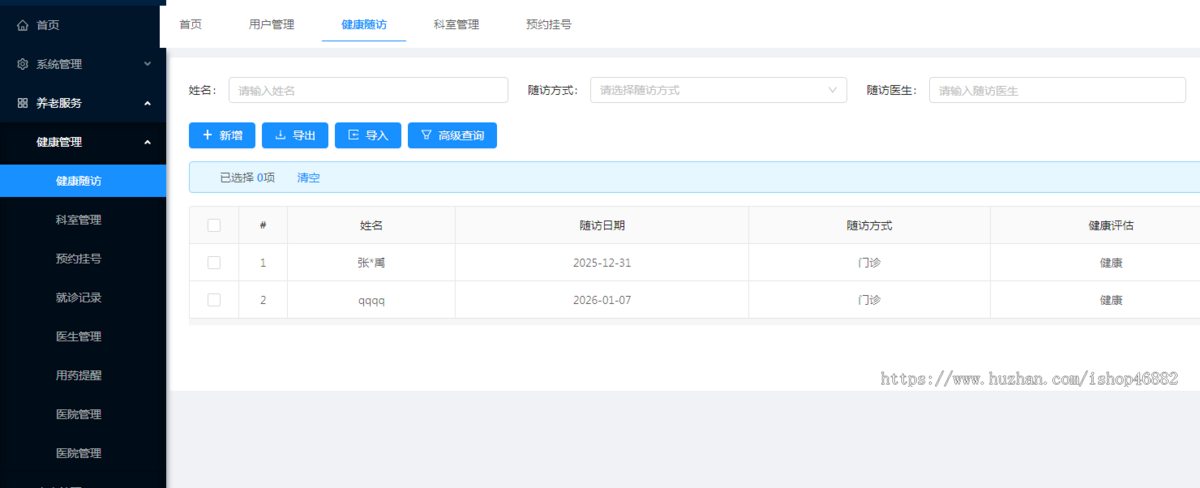Collapse the 健康管理 chevron
The image size is (1200, 488).
(147, 142)
